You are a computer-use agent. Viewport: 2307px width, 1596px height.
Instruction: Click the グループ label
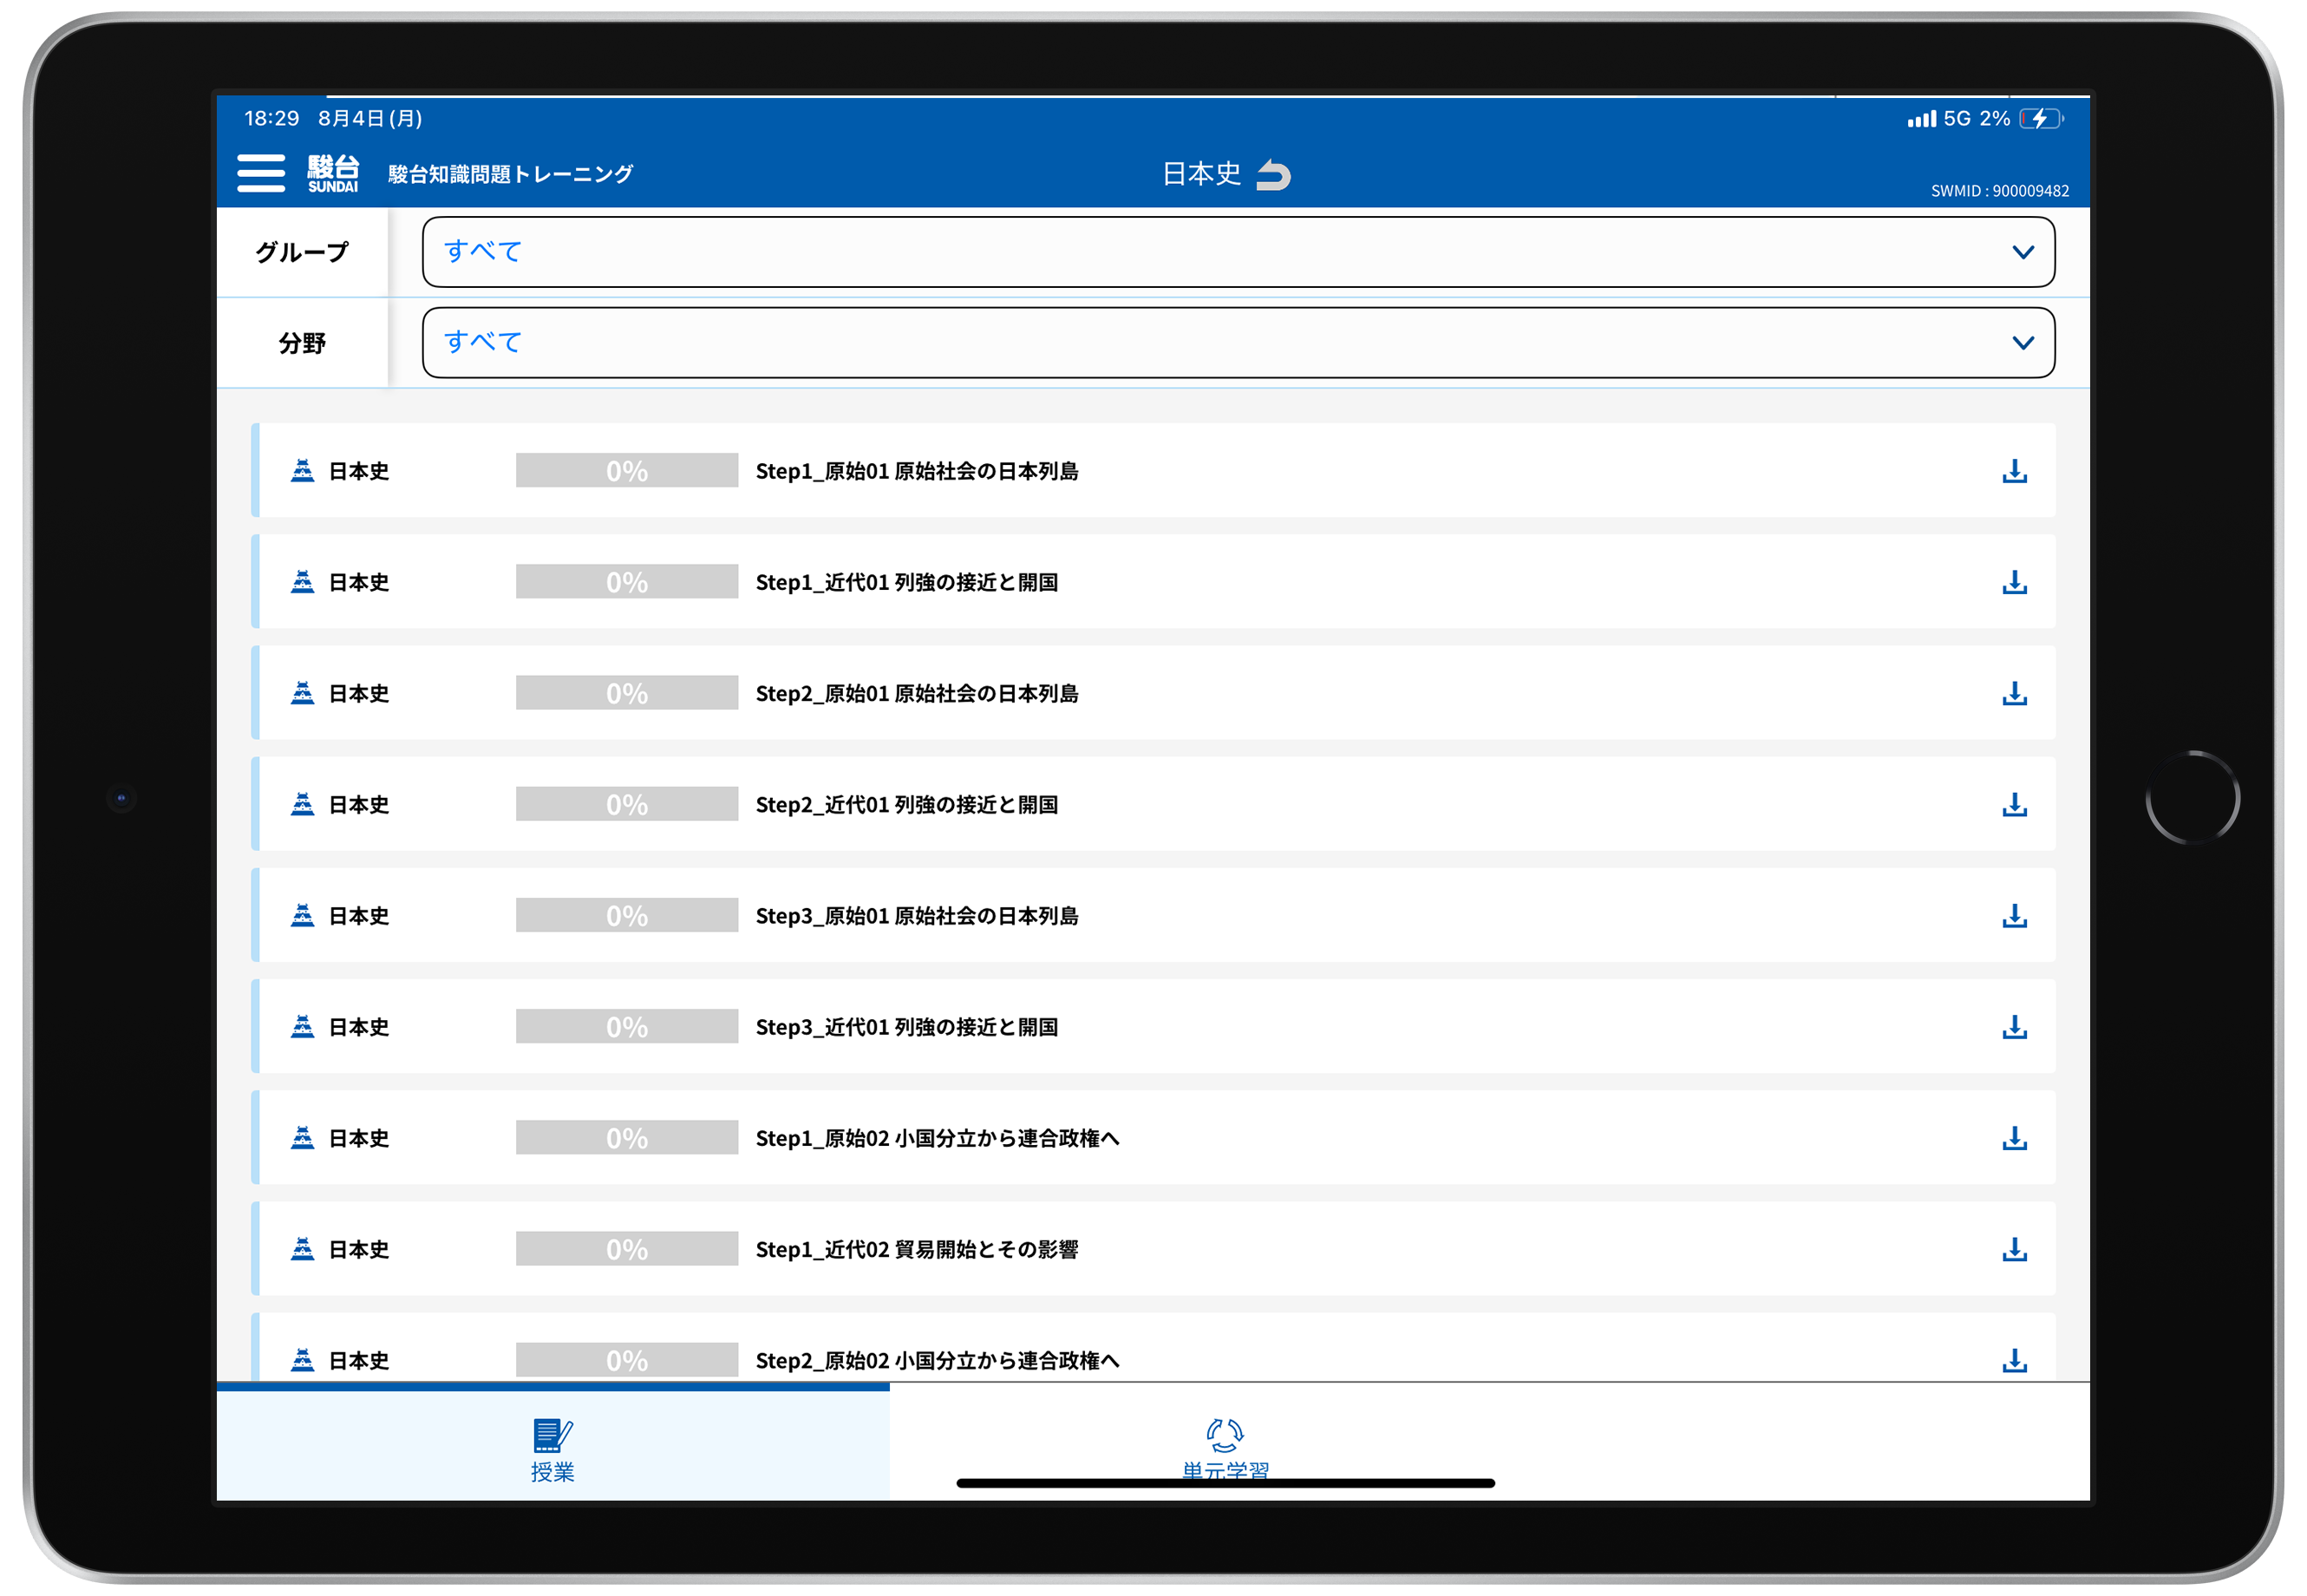(302, 252)
